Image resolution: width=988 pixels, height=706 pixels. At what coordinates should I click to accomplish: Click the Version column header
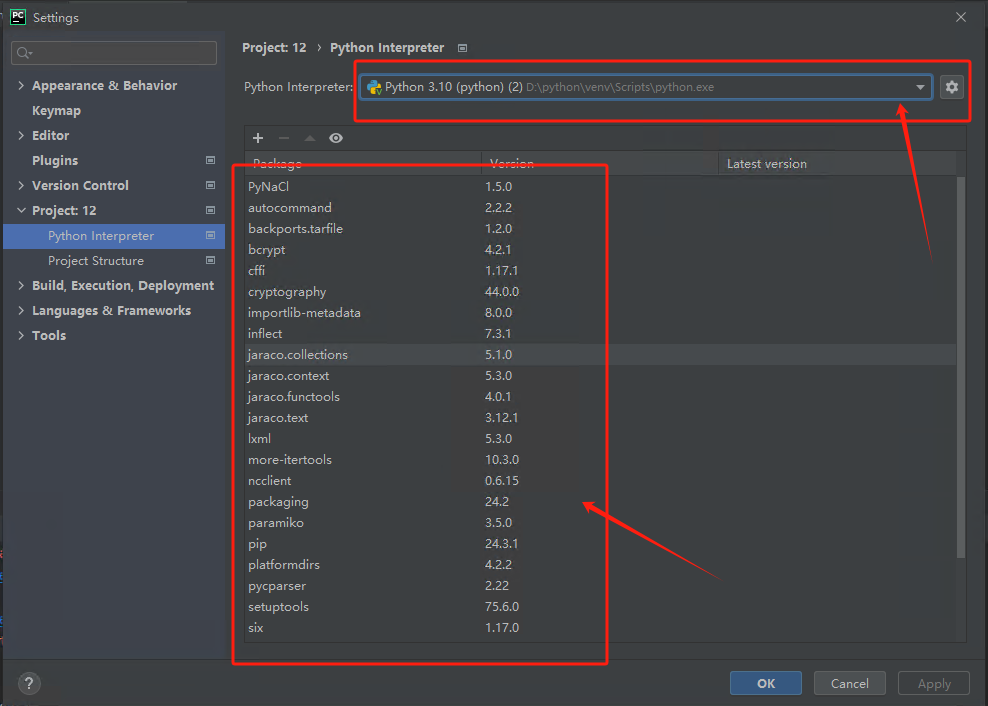(x=600, y=164)
